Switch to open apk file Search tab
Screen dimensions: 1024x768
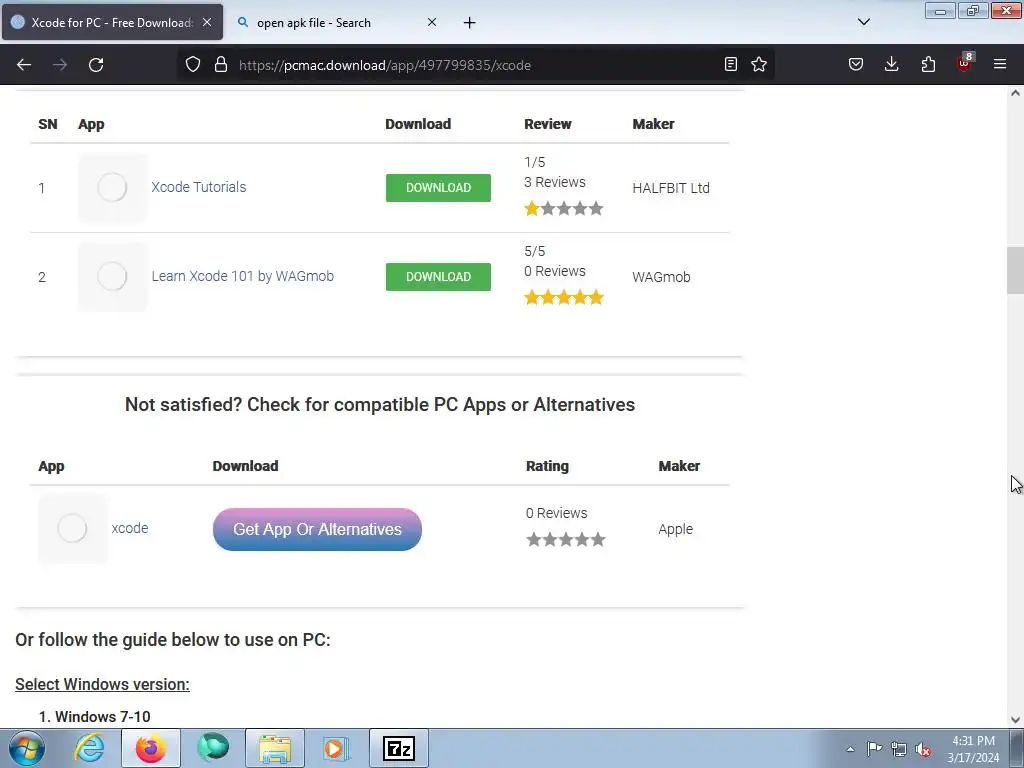(338, 22)
